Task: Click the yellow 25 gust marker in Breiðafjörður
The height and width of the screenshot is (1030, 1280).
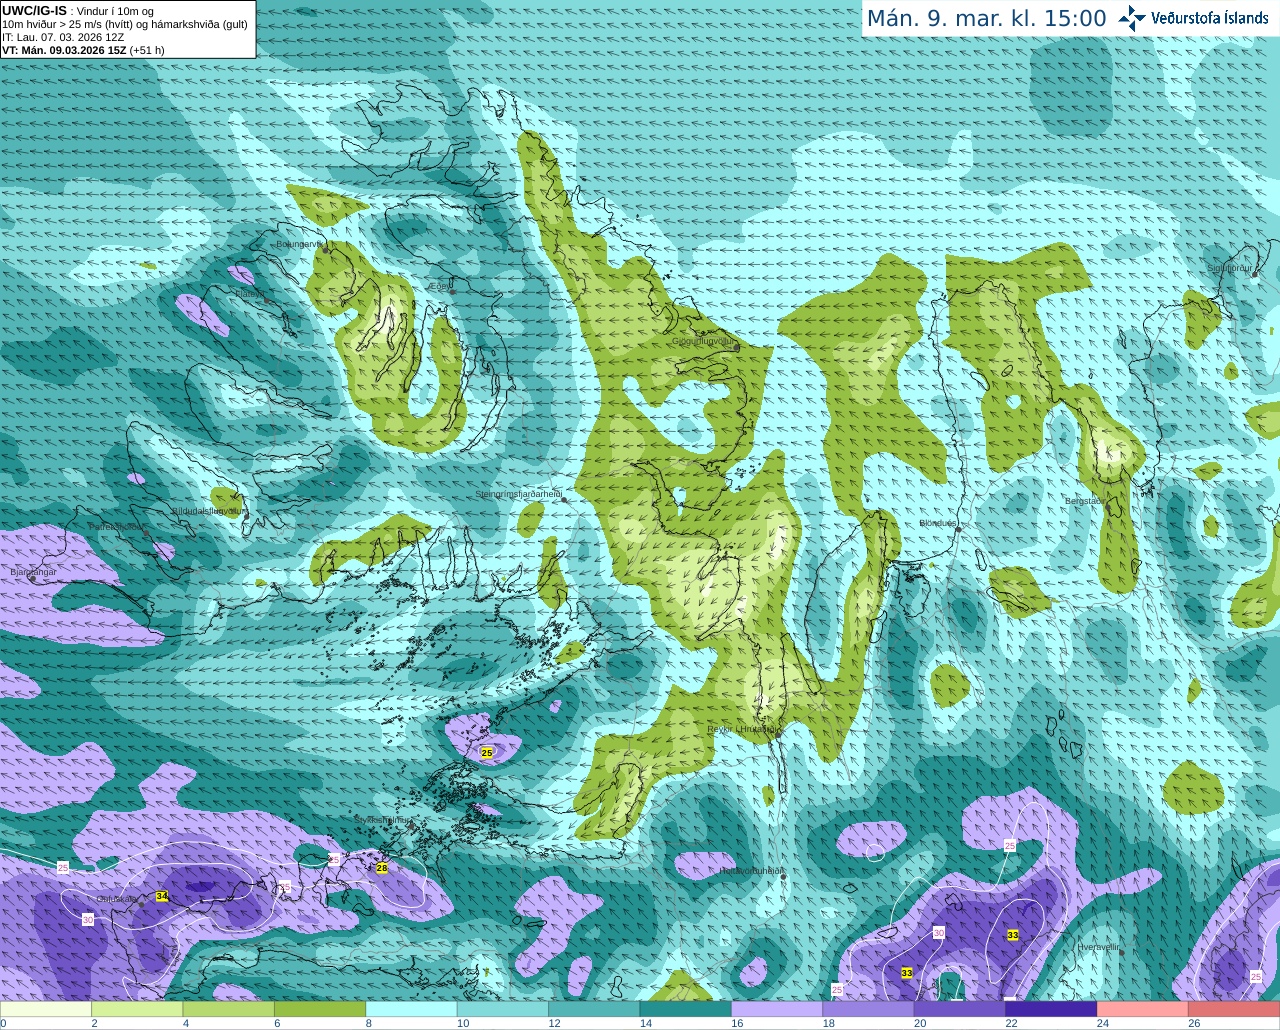Action: coord(487,752)
